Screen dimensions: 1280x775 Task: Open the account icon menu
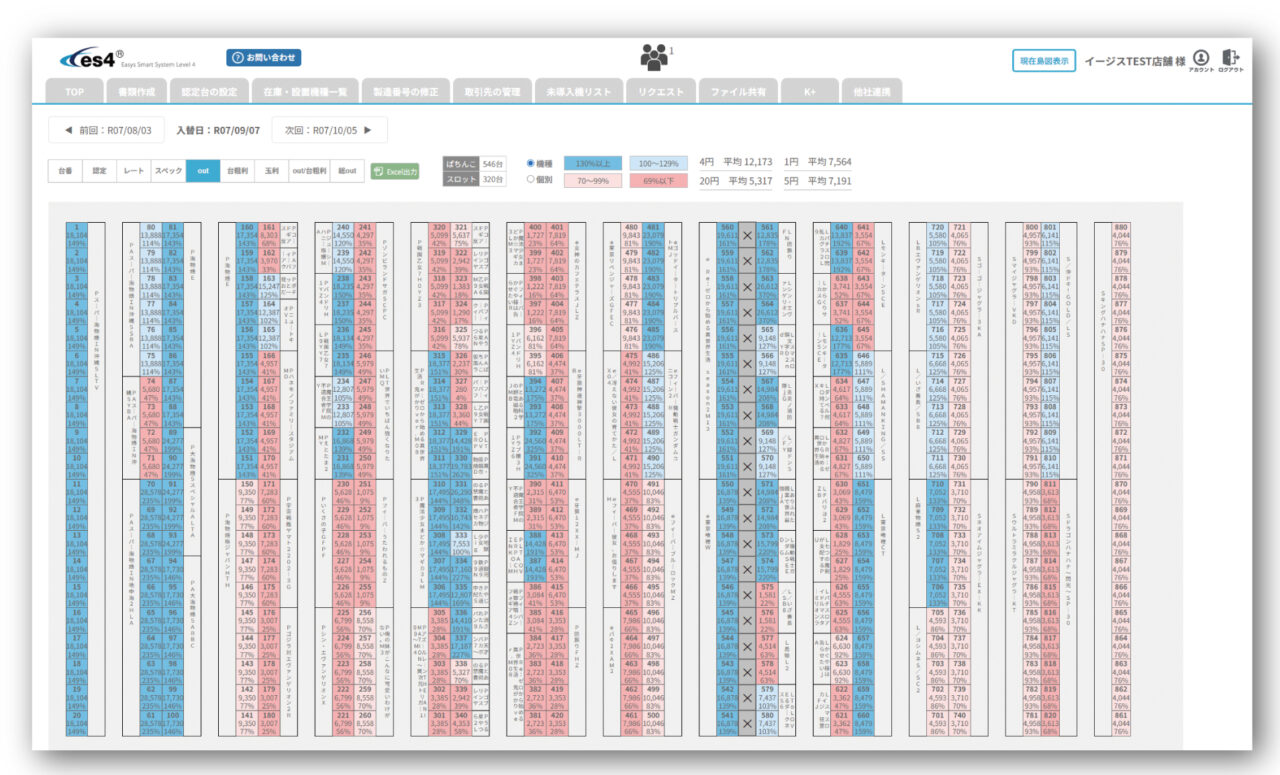pos(1201,60)
